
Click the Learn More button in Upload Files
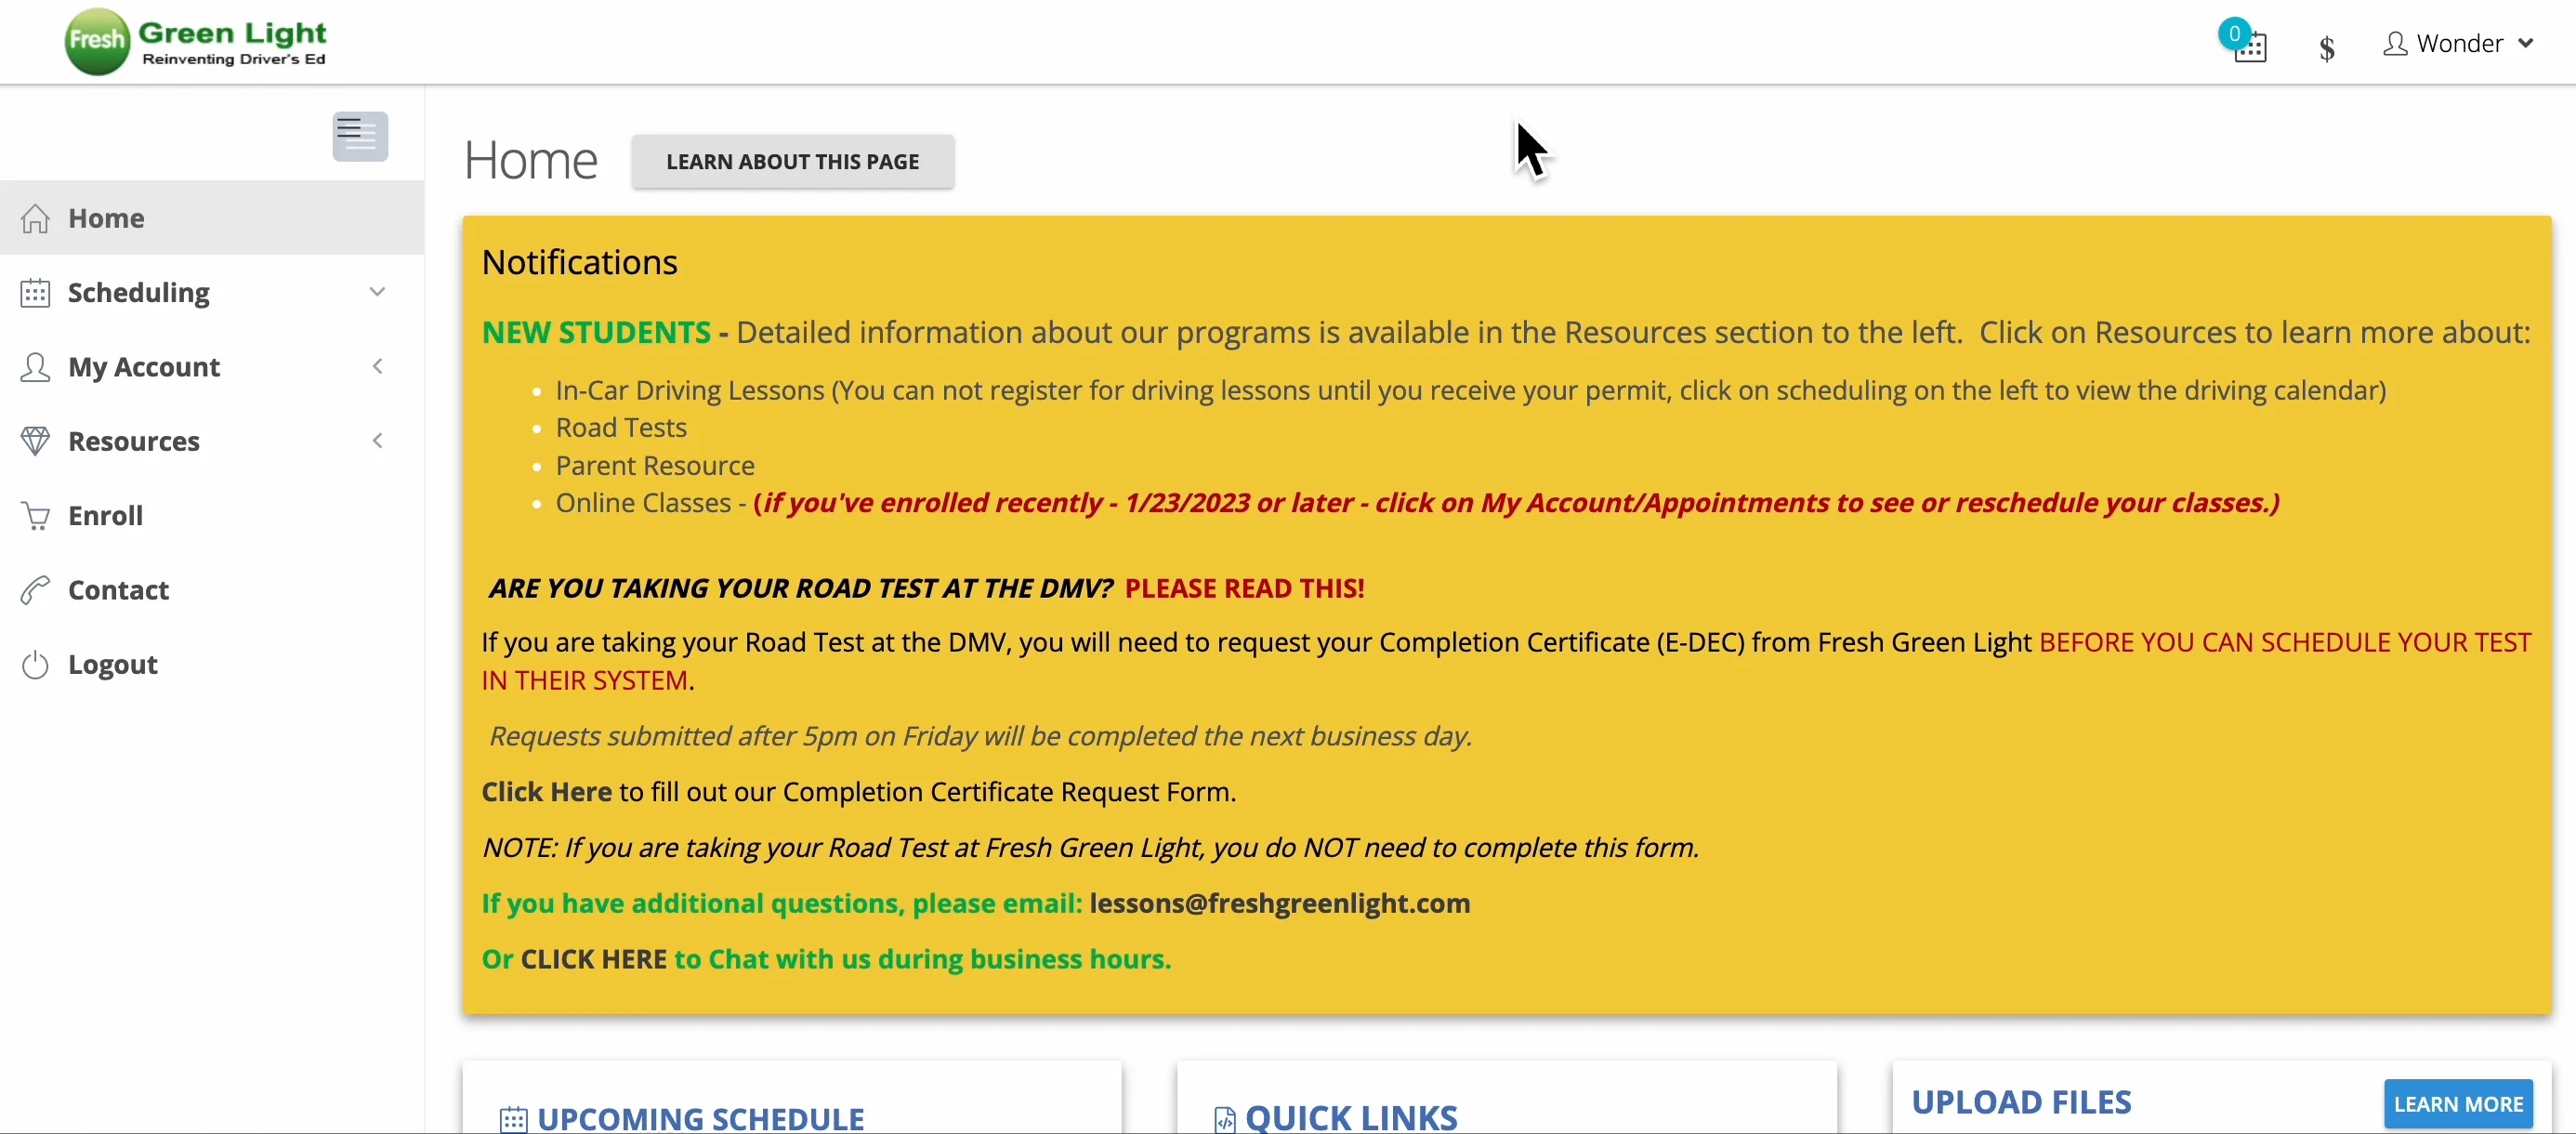click(2458, 1104)
